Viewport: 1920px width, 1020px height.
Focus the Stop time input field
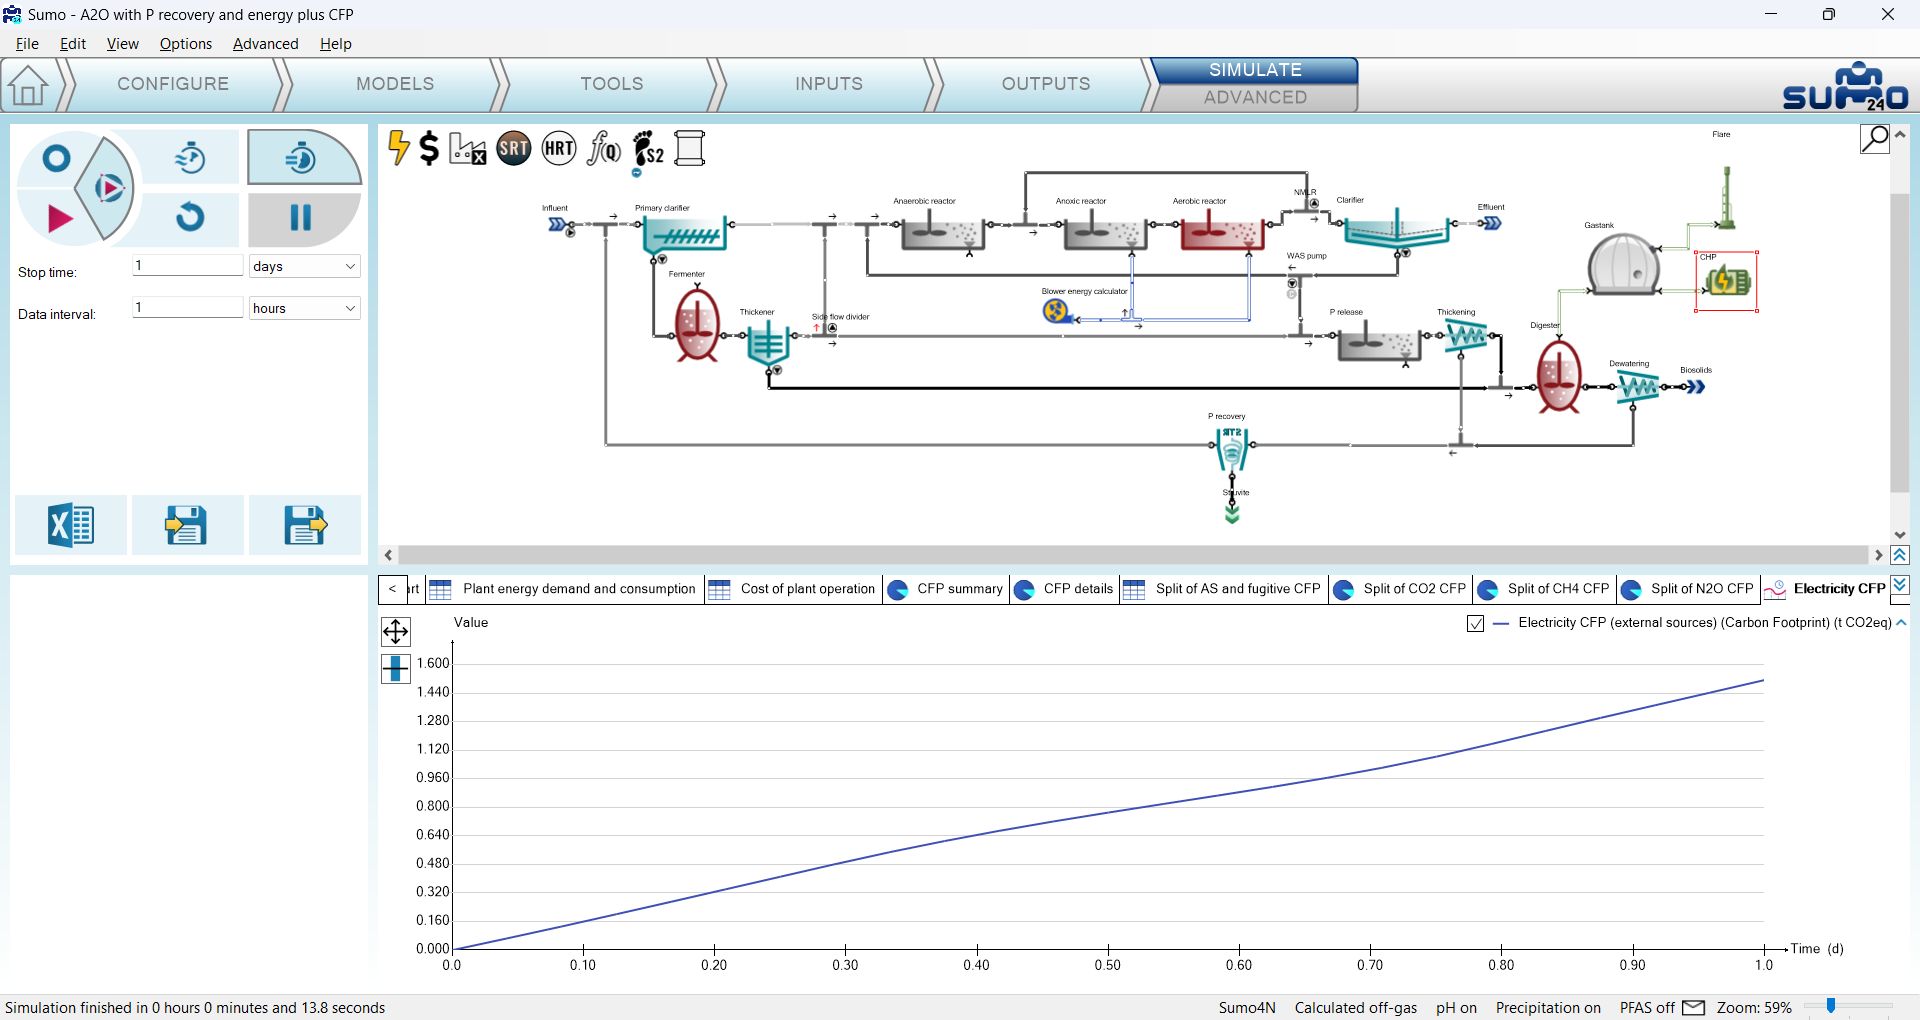point(187,266)
